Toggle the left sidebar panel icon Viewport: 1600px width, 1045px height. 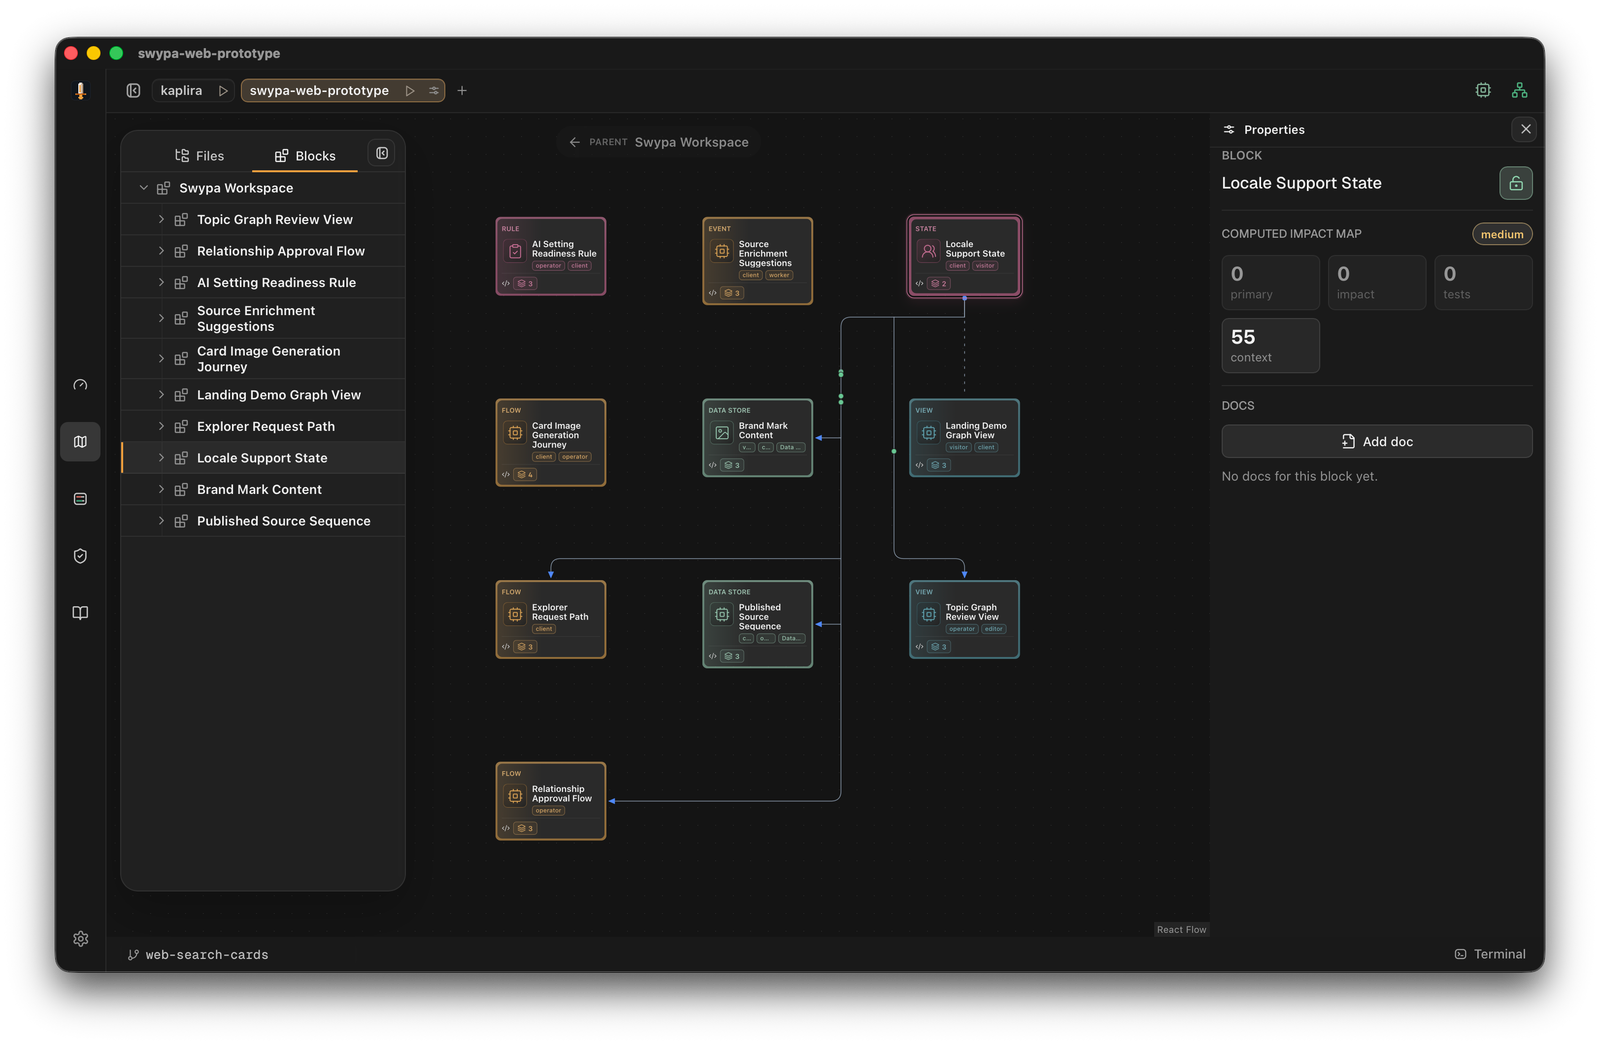[x=133, y=91]
